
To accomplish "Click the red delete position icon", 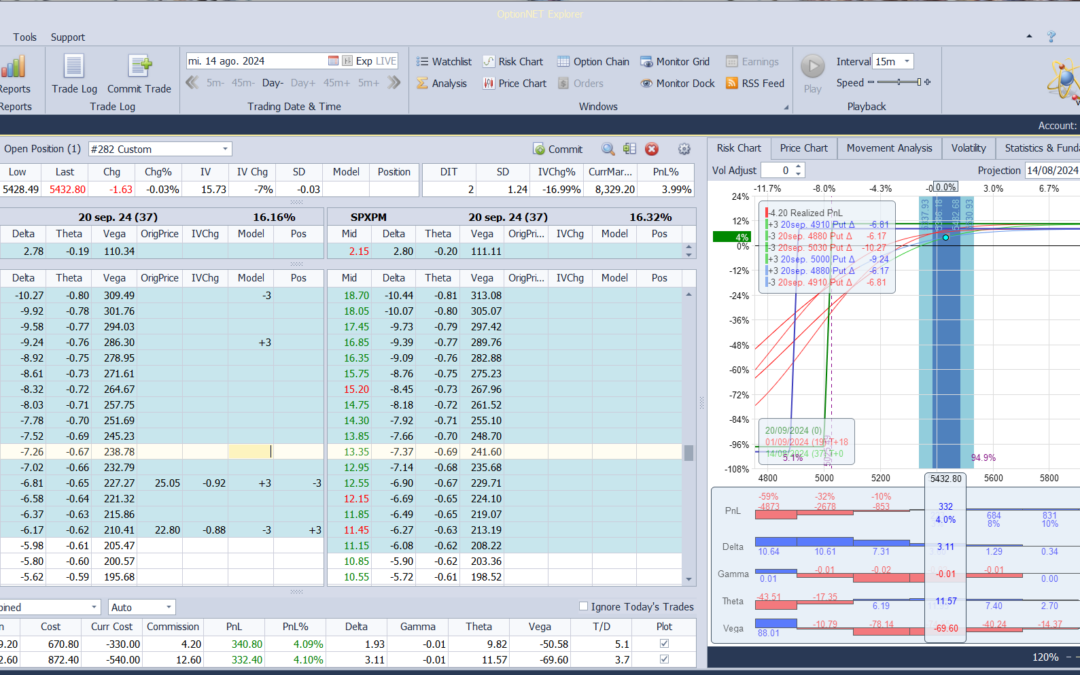I will tap(652, 149).
